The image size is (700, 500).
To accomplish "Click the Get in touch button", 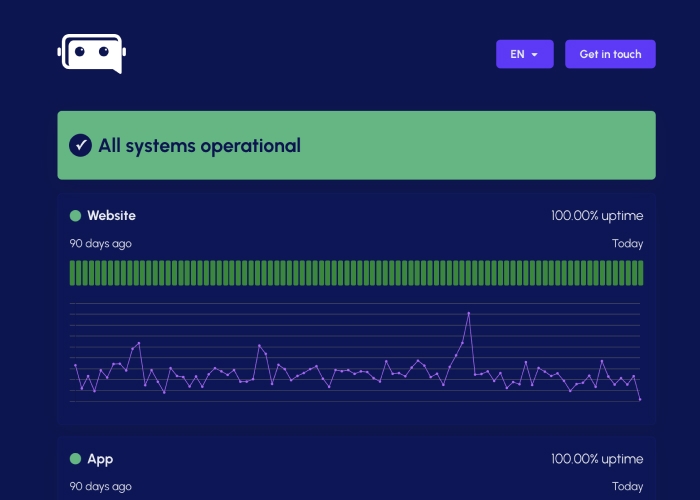I will pos(610,54).
